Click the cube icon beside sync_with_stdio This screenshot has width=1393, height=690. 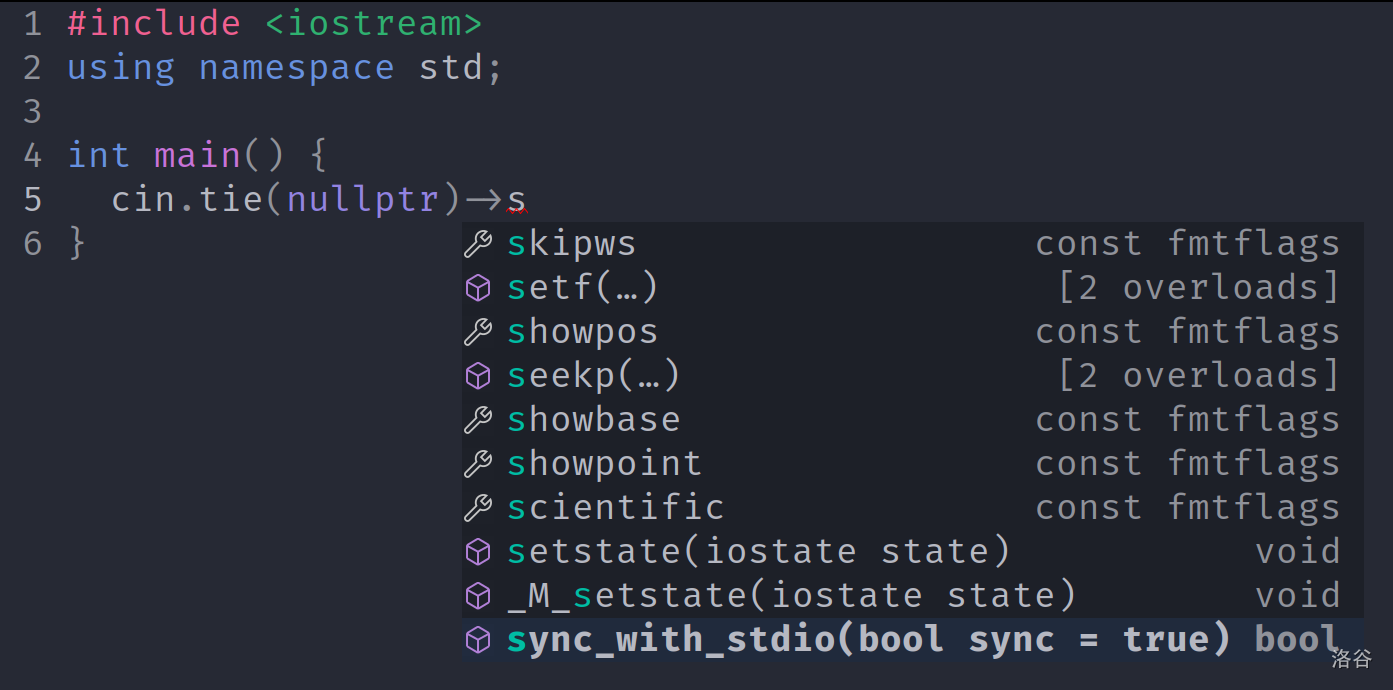(478, 640)
